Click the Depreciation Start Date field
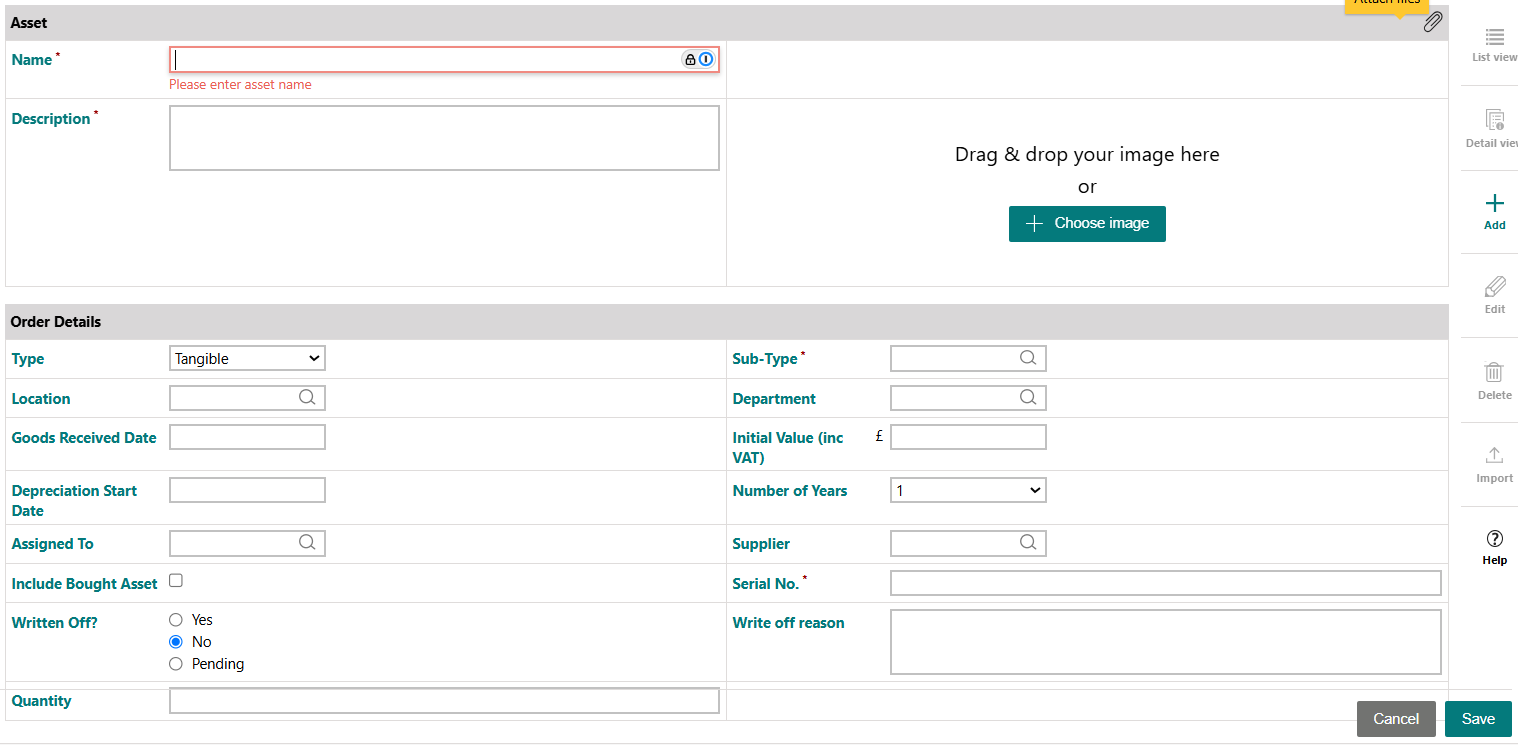 click(x=247, y=490)
